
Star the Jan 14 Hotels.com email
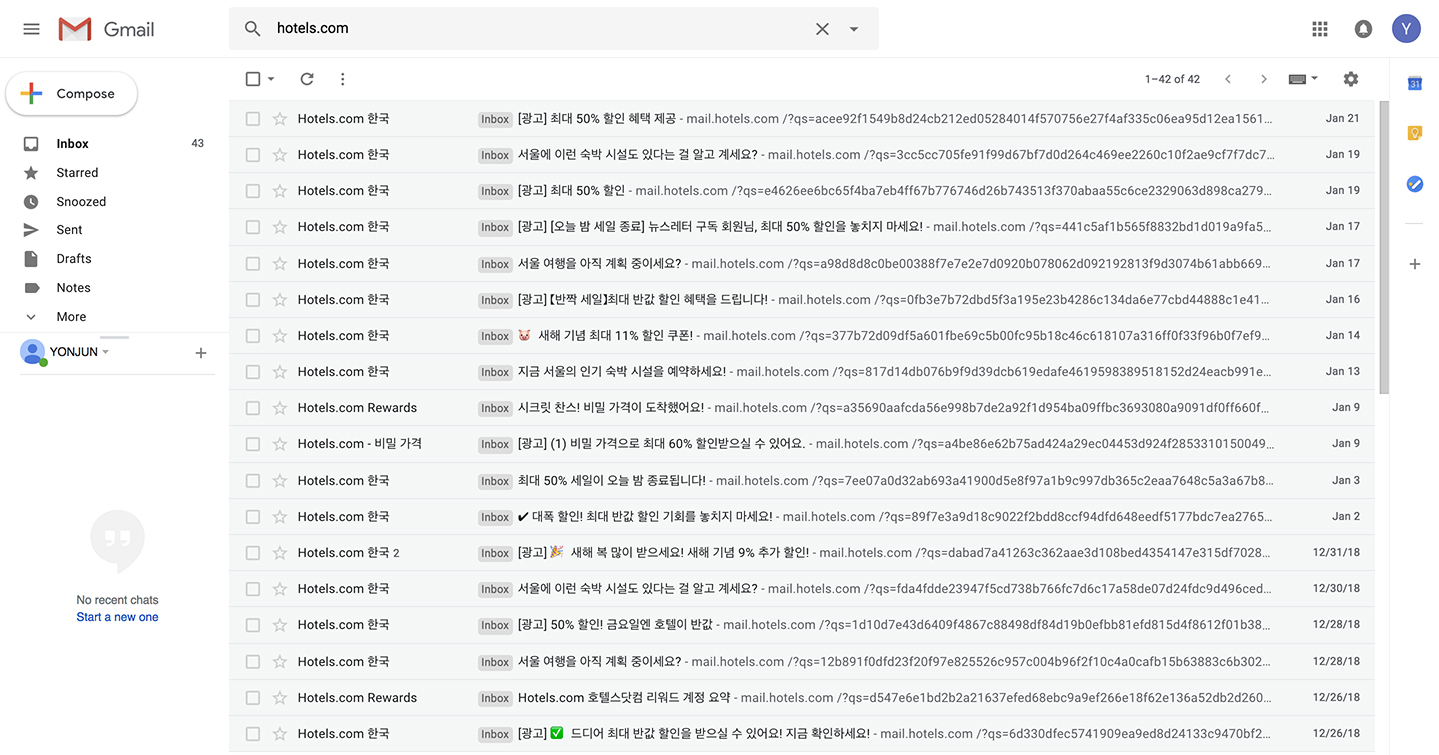(280, 336)
